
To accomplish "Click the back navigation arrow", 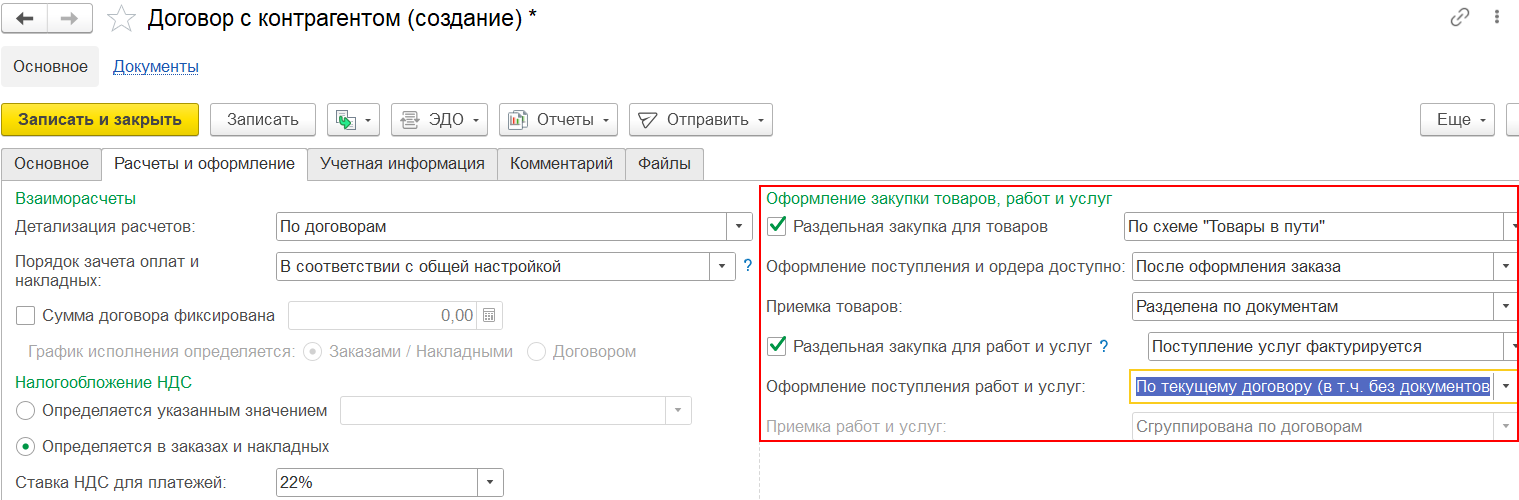I will pyautogui.click(x=26, y=18).
